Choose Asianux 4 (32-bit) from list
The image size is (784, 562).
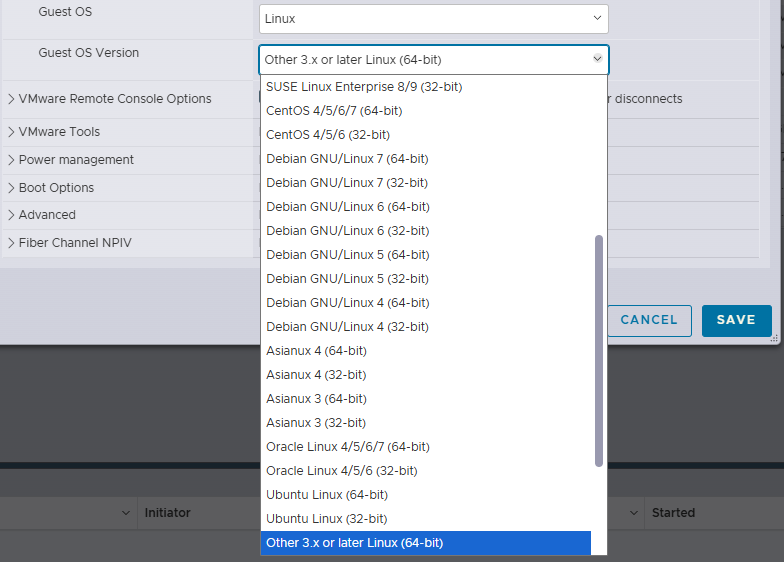[x=426, y=374]
